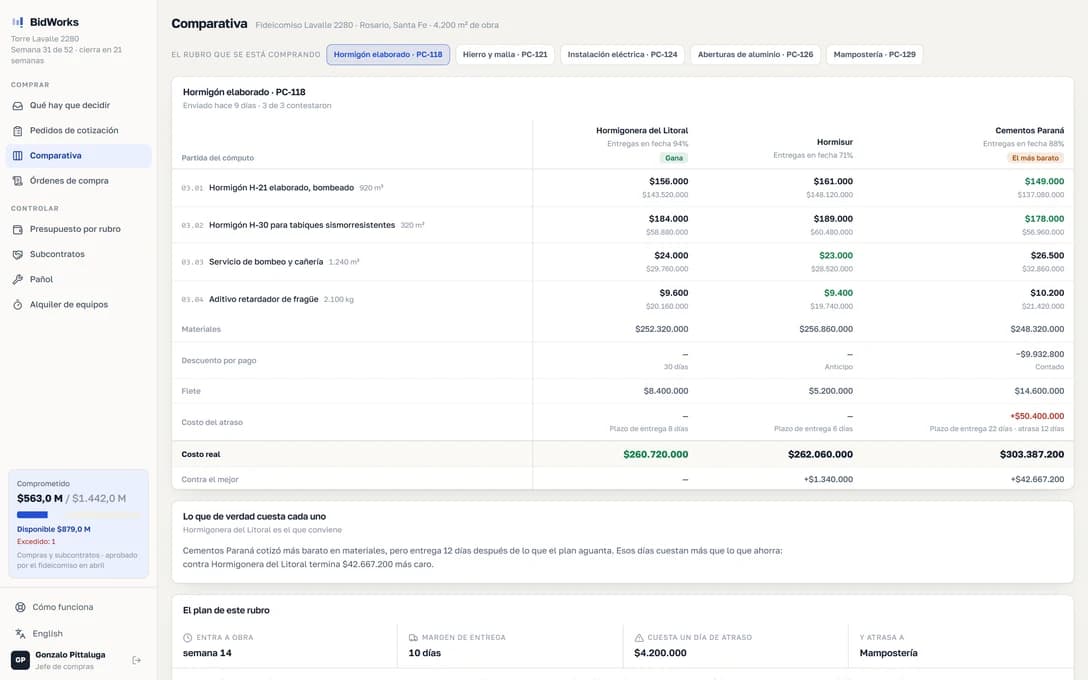Click the $303.387.200 real cost total
This screenshot has height=680, width=1088.
(1032, 454)
